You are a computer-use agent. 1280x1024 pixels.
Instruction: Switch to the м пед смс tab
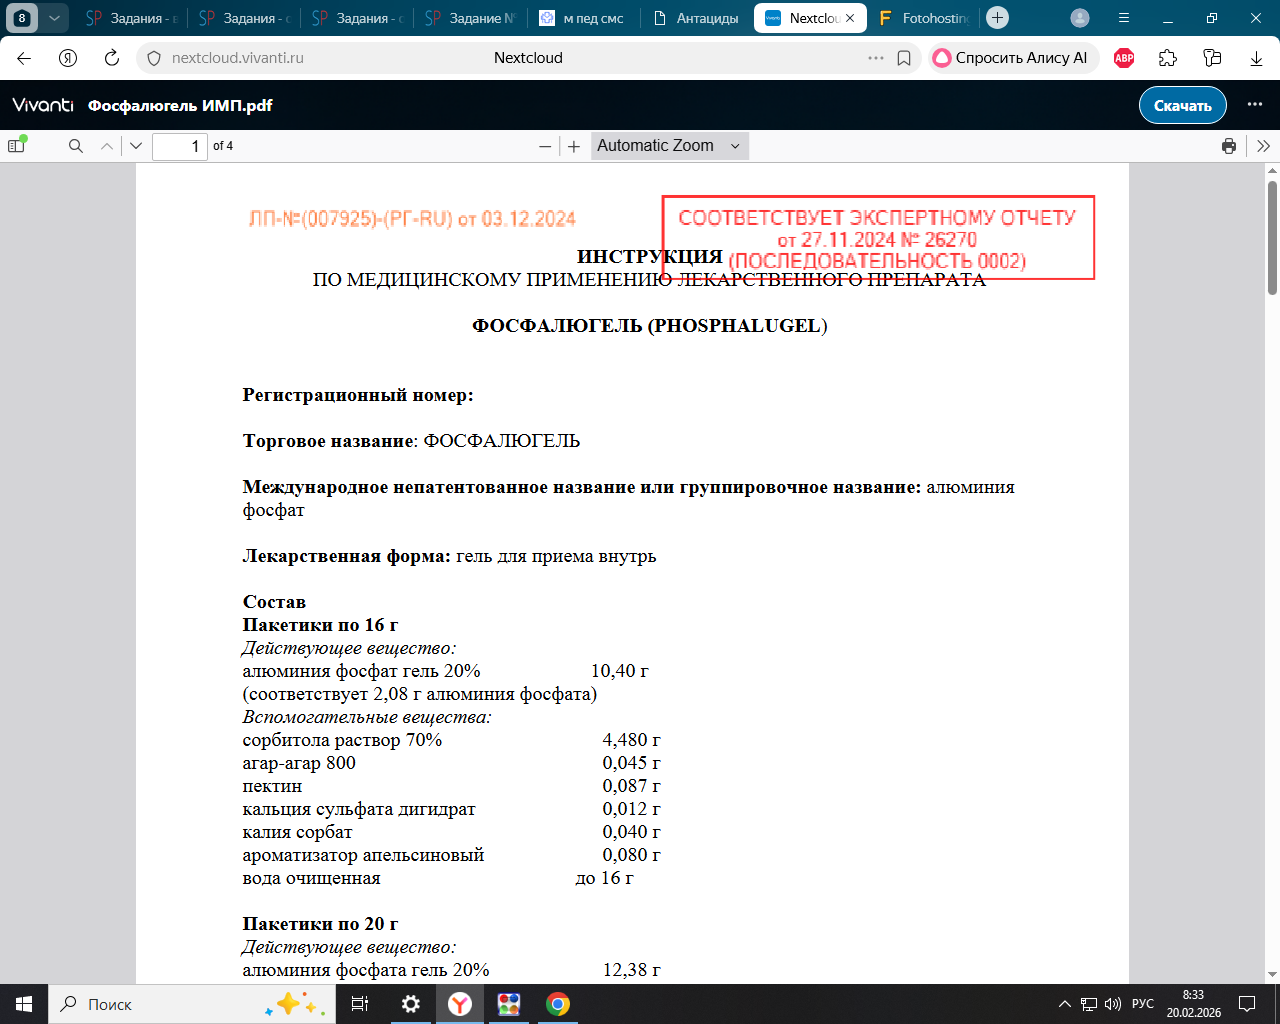point(583,18)
